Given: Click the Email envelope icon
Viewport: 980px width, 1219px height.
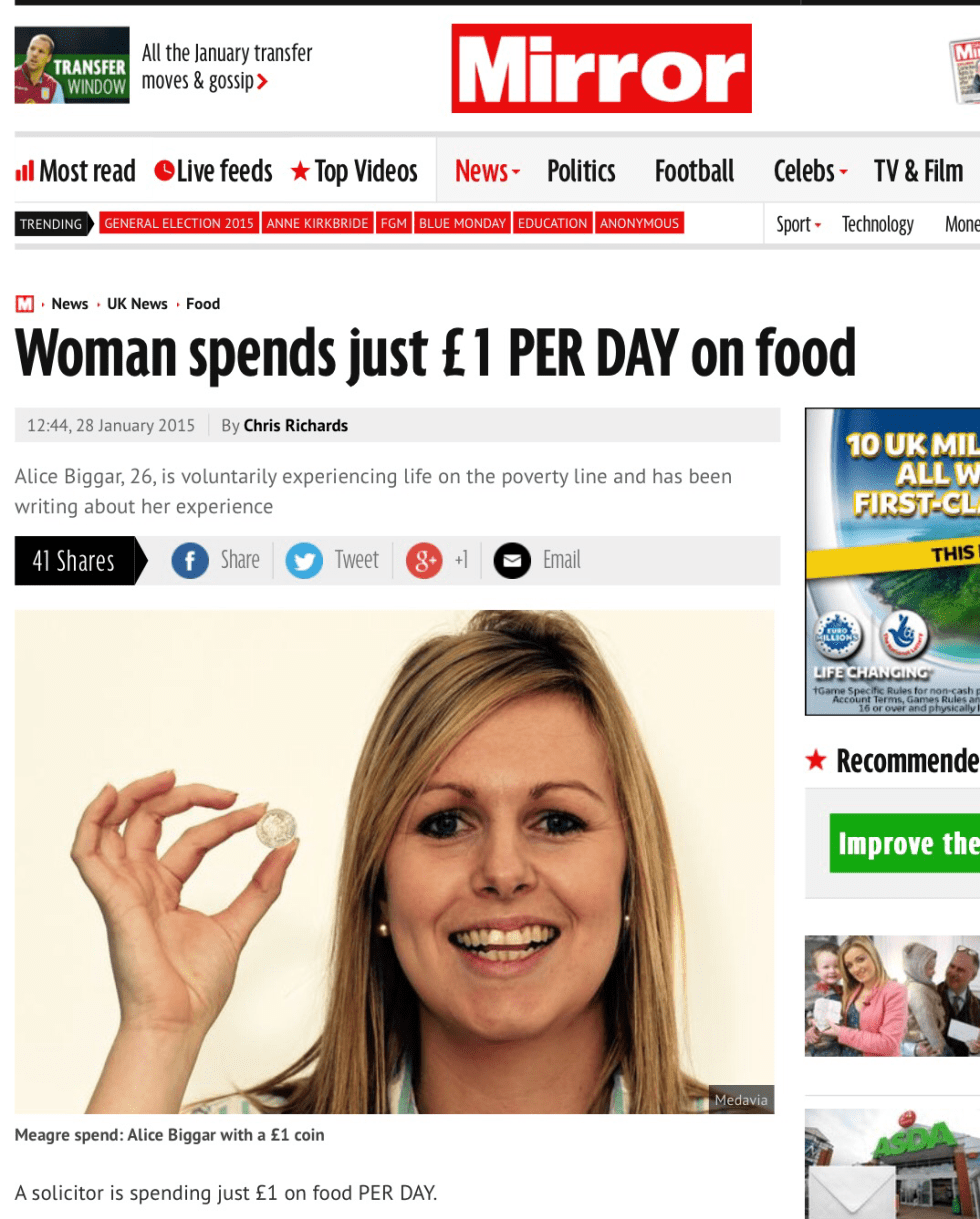Looking at the screenshot, I should (512, 561).
